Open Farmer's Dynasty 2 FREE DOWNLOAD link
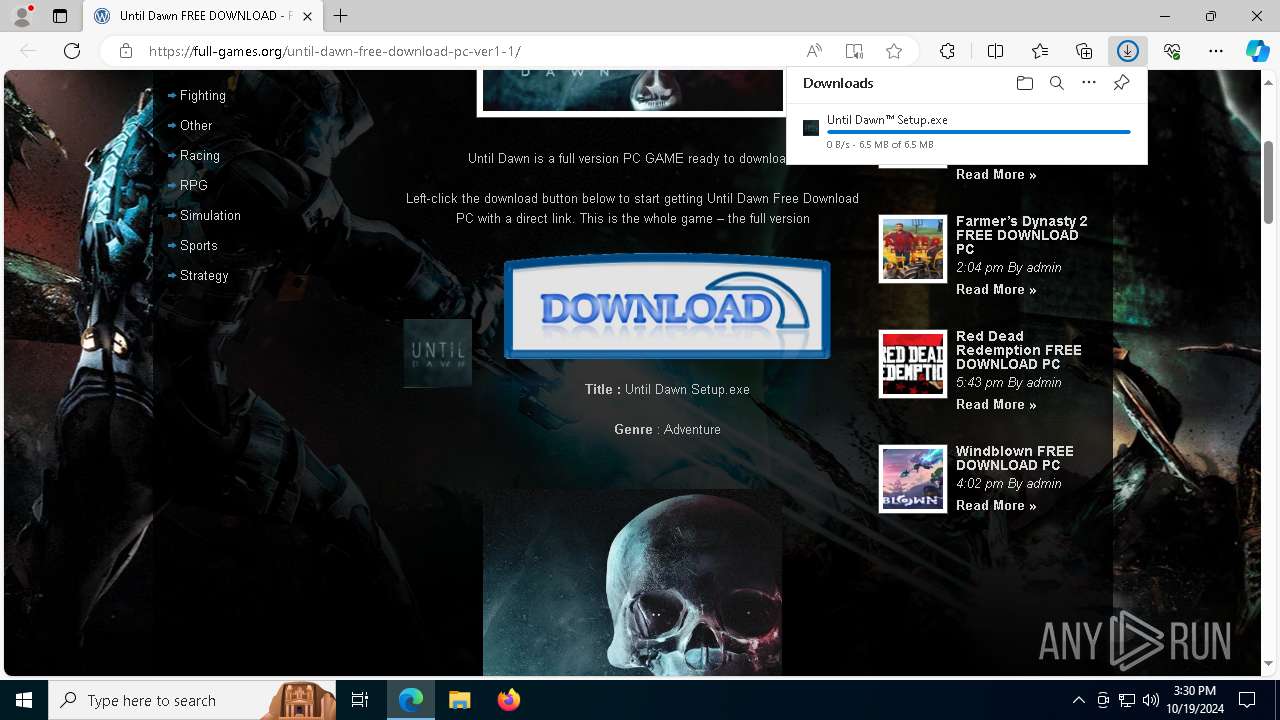1280x720 pixels. pos(1021,235)
